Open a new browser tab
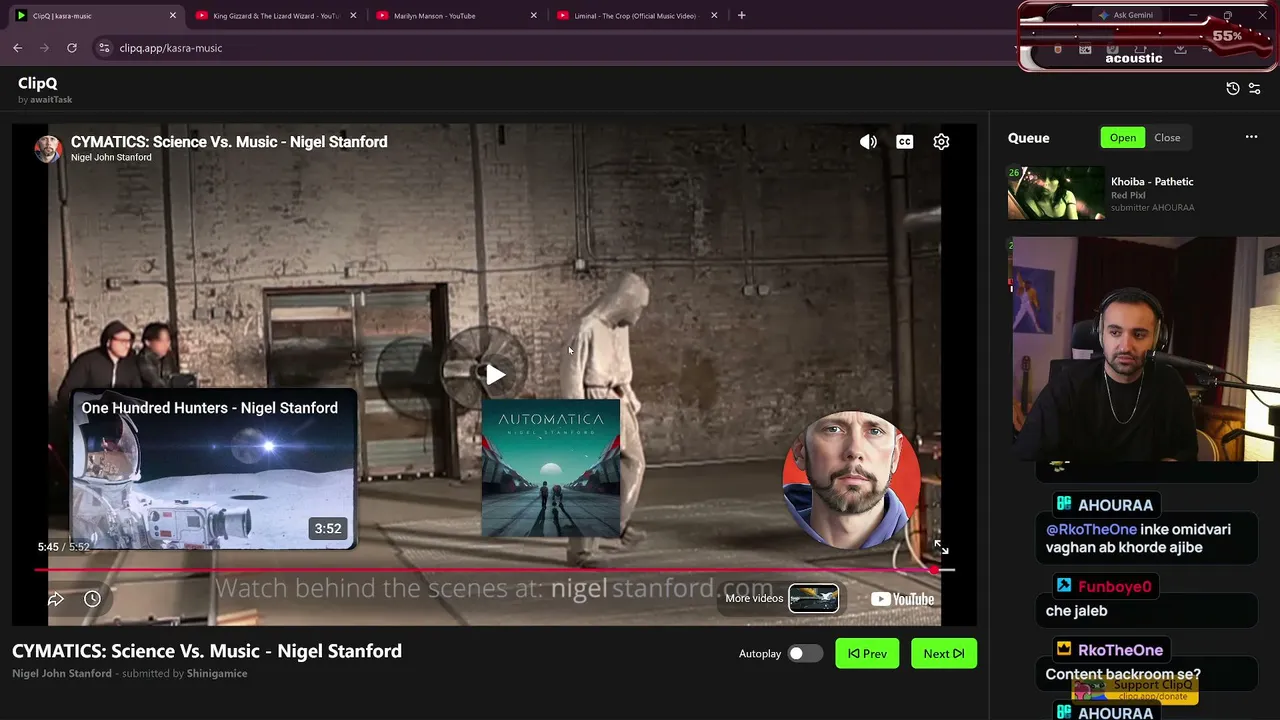The width and height of the screenshot is (1280, 720). point(741,16)
